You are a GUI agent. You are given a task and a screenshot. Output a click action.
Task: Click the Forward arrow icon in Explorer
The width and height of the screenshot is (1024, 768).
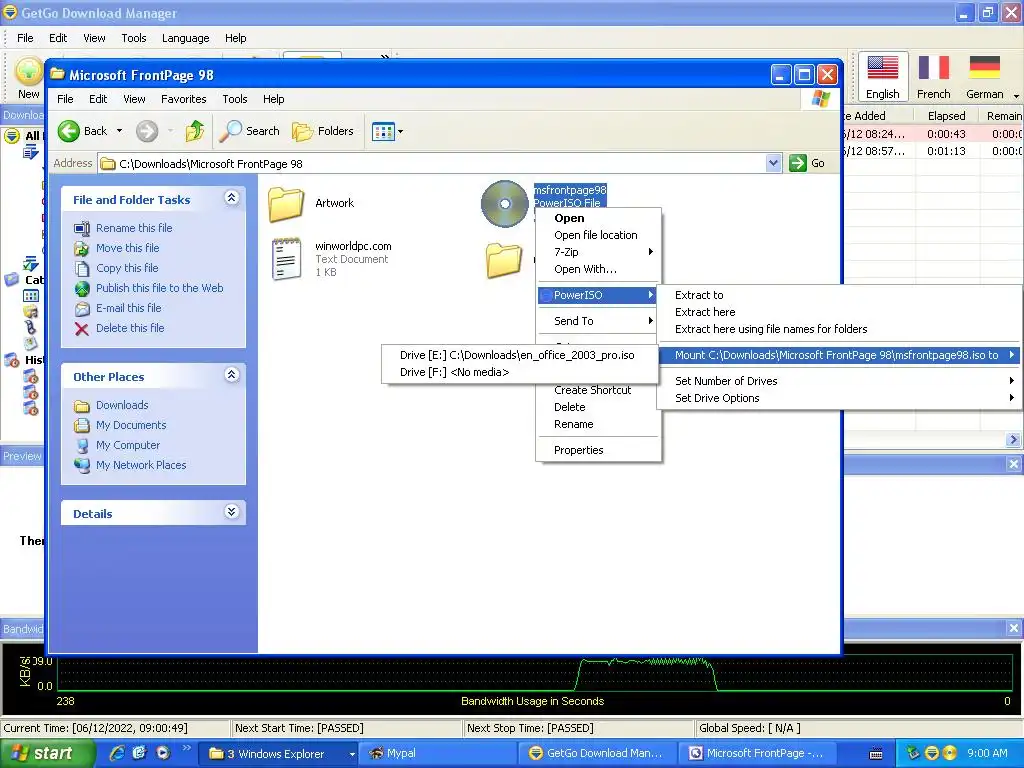(147, 131)
